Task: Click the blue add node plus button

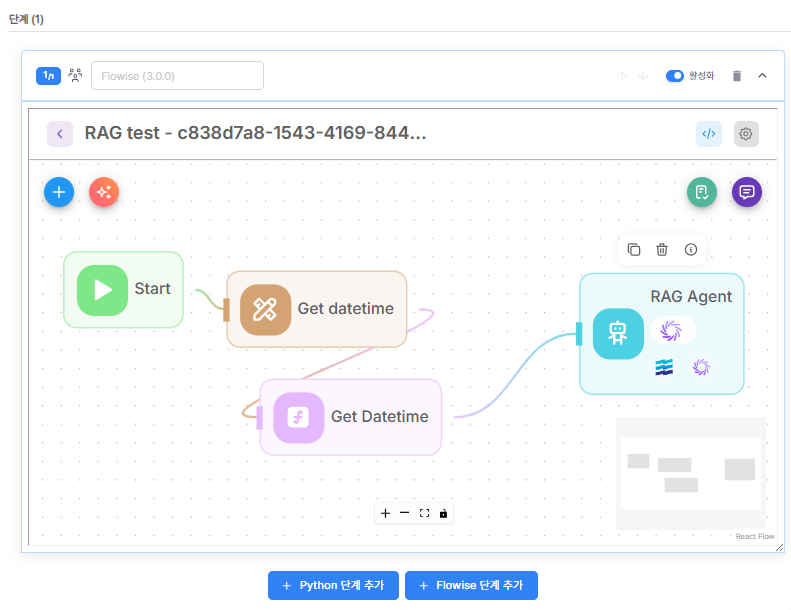Action: 59,191
